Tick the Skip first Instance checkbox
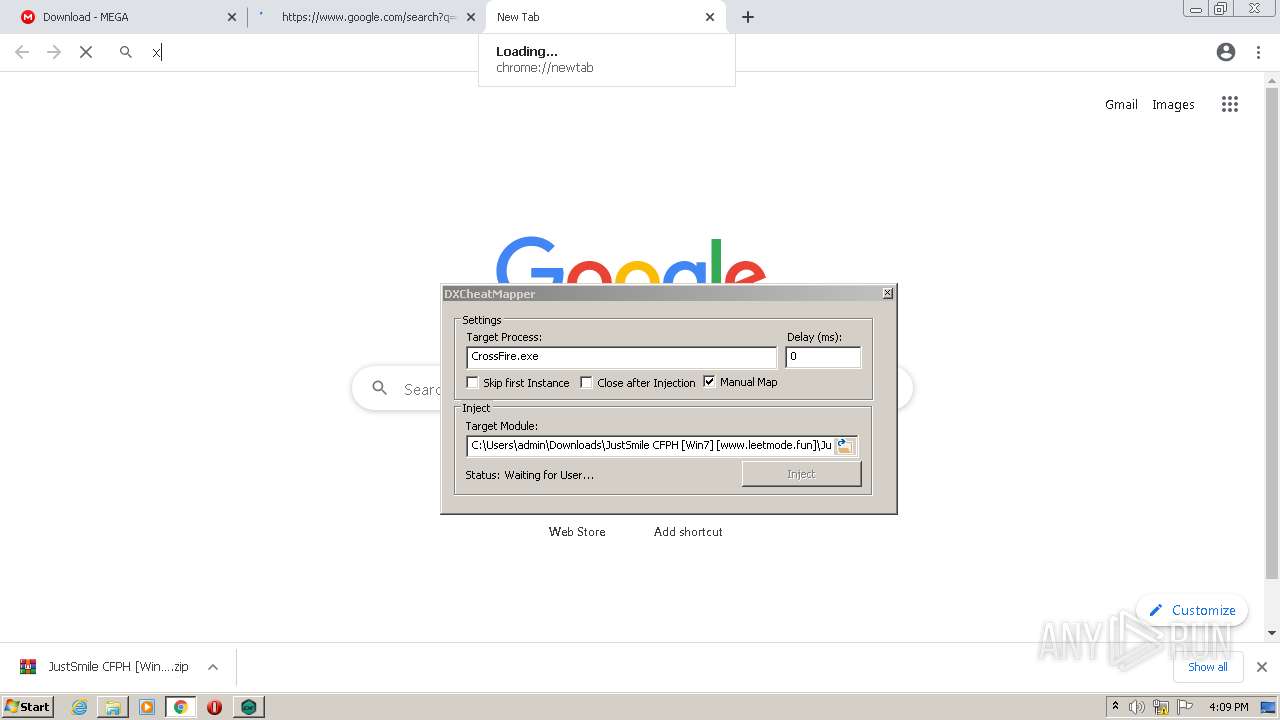This screenshot has height=720, width=1280. [473, 382]
